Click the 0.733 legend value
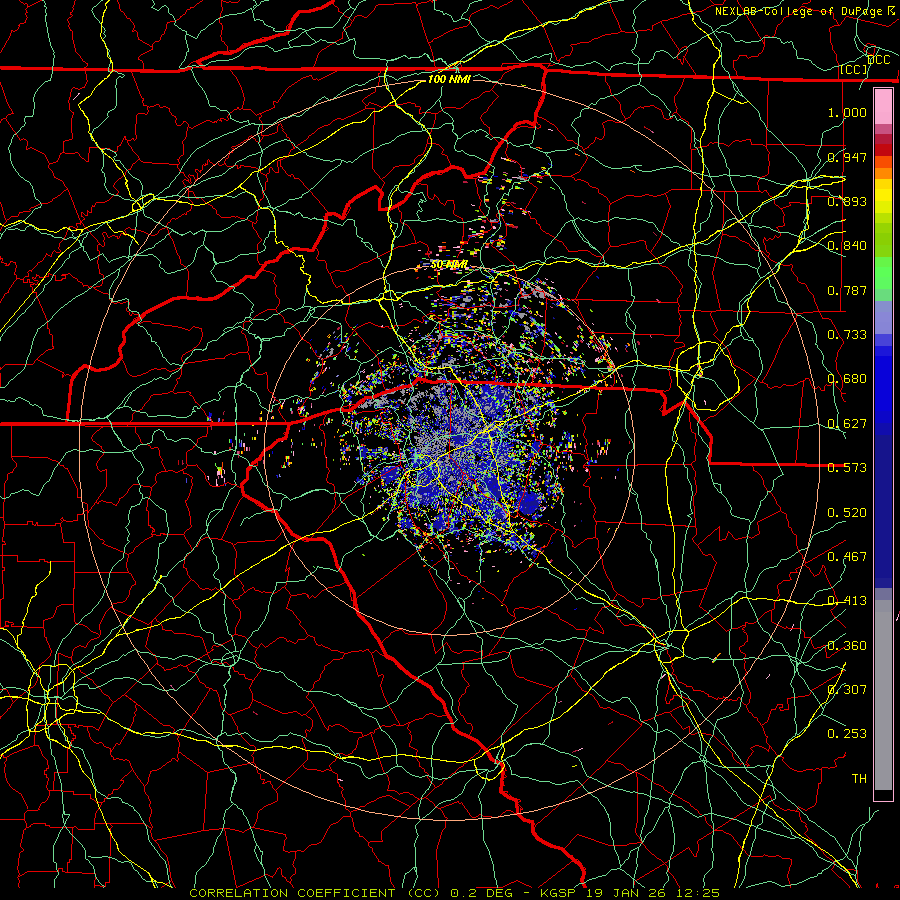This screenshot has height=900, width=900. (x=847, y=335)
